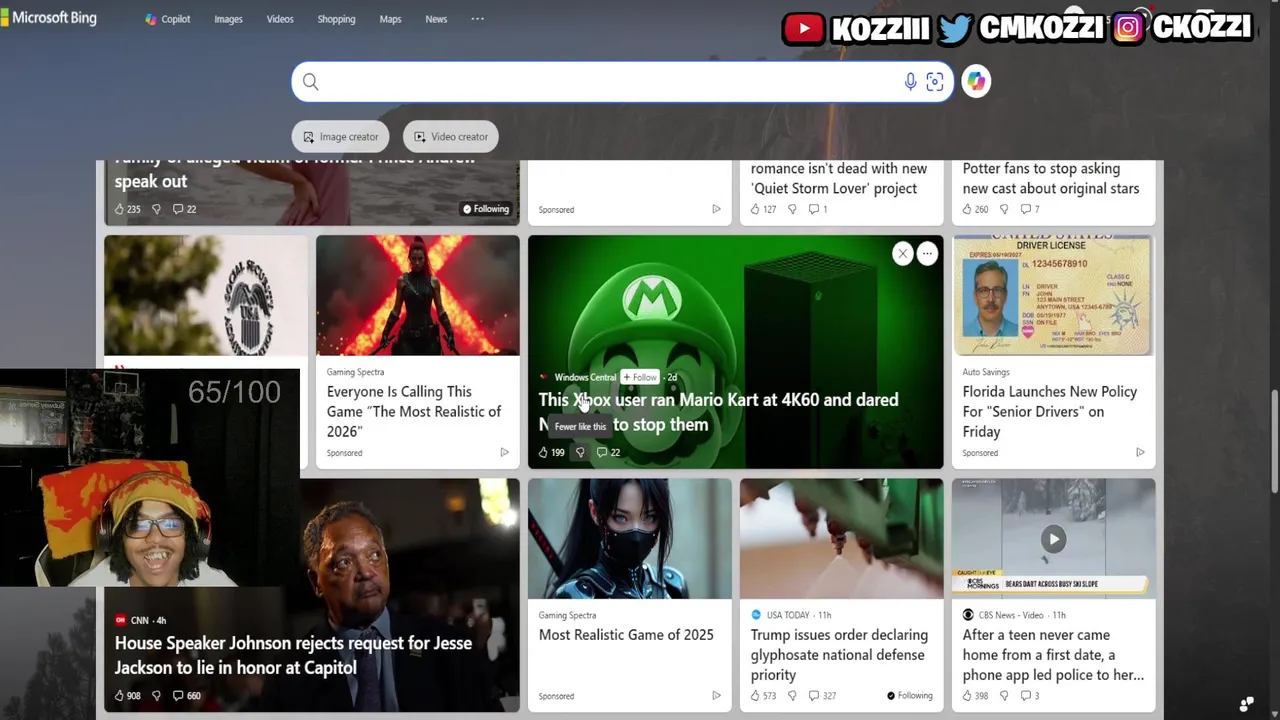Play the CBS News ski slope video
Viewport: 1280px width, 720px height.
[x=1054, y=540]
